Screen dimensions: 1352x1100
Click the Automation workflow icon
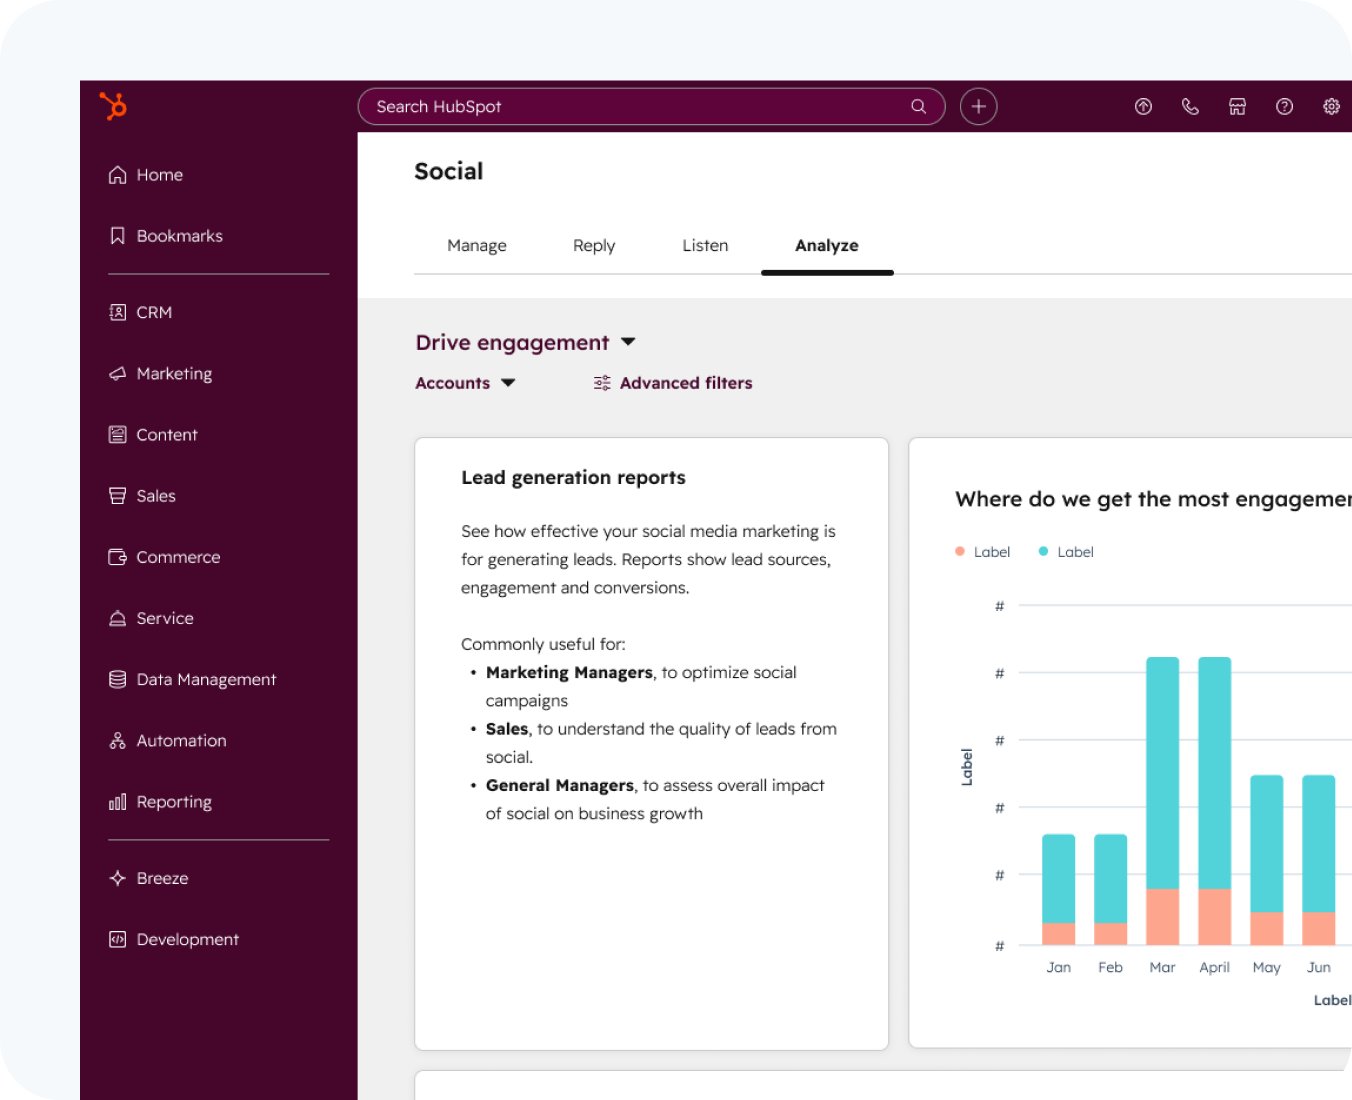(x=118, y=740)
